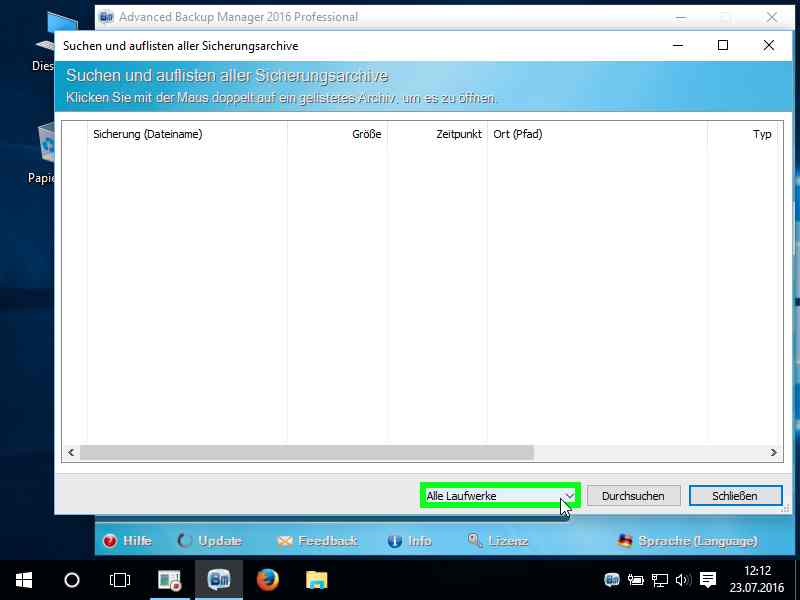This screenshot has height=600, width=800.
Task: Close the Suchen und auflisten dialog
Action: (769, 45)
